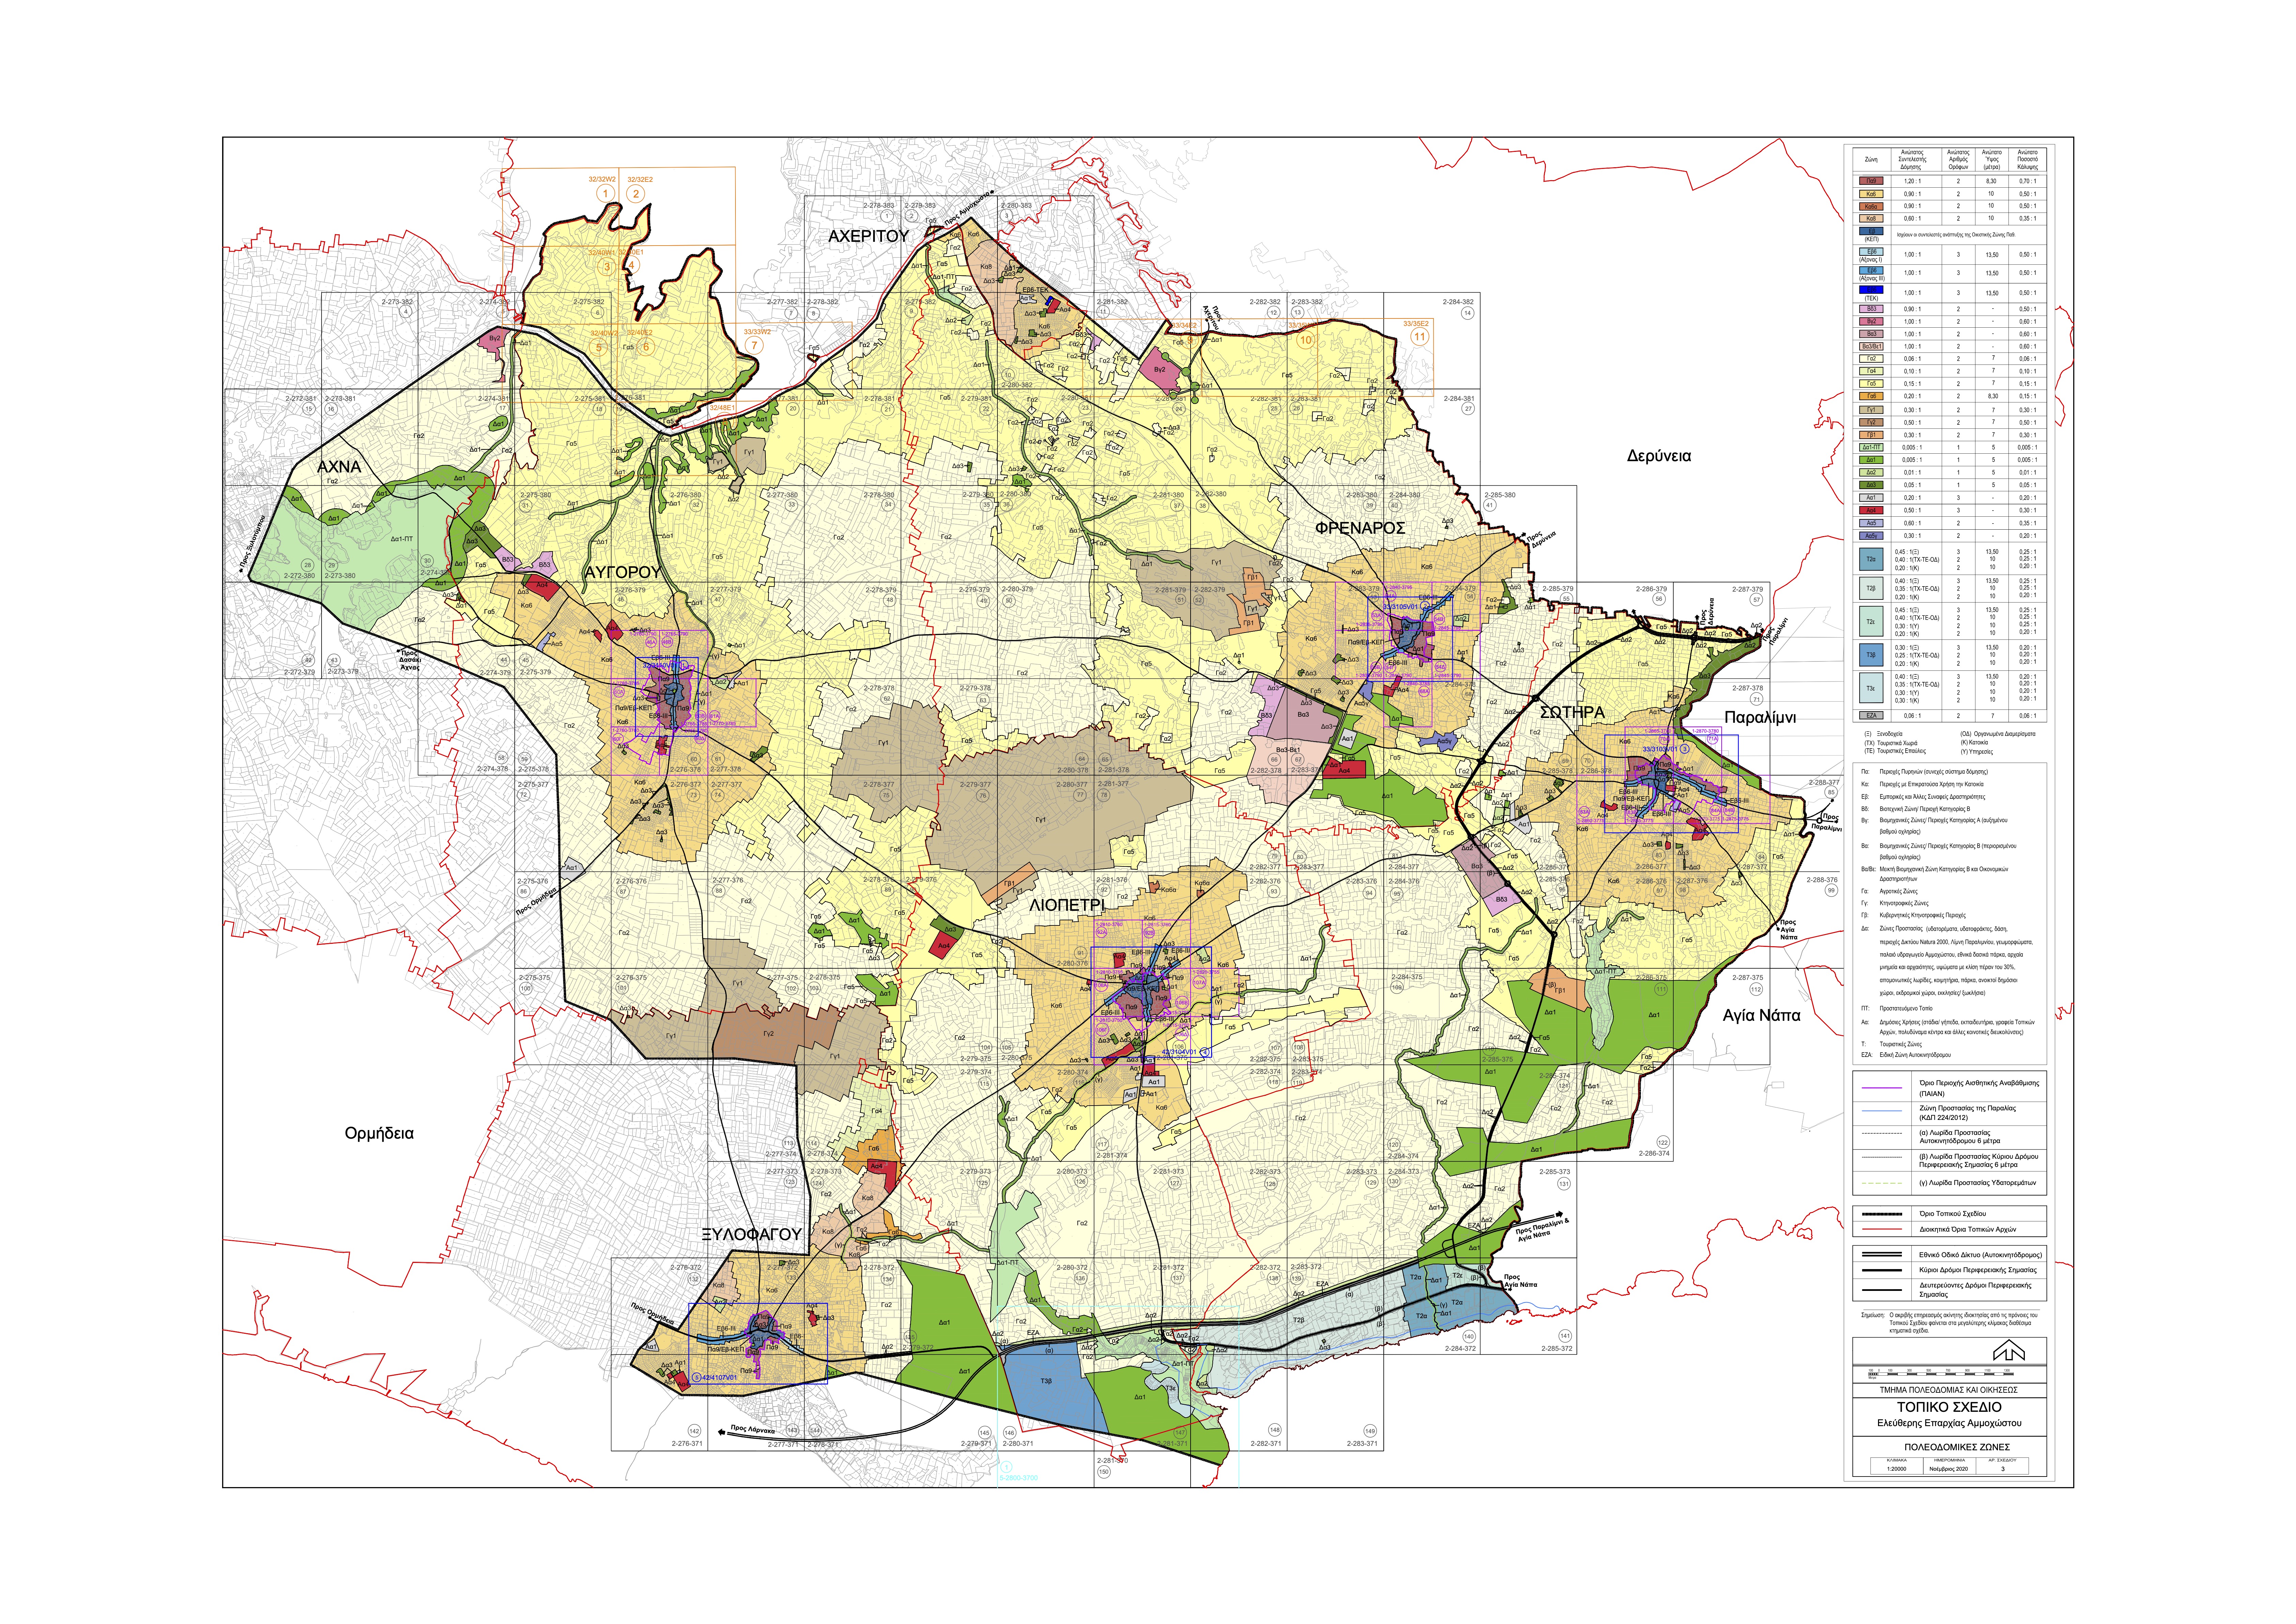The height and width of the screenshot is (1624, 2296).
Task: Click the Παραλίμνι municipality label
Action: tap(1760, 718)
